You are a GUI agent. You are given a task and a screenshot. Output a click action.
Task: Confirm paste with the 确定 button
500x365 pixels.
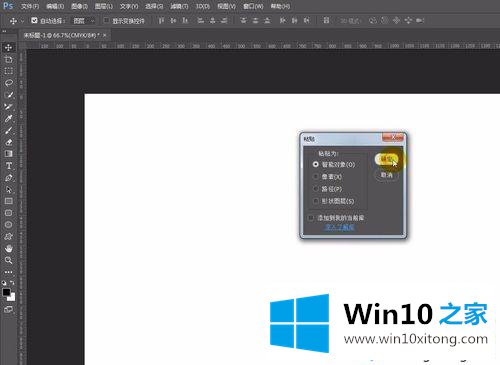pyautogui.click(x=387, y=159)
